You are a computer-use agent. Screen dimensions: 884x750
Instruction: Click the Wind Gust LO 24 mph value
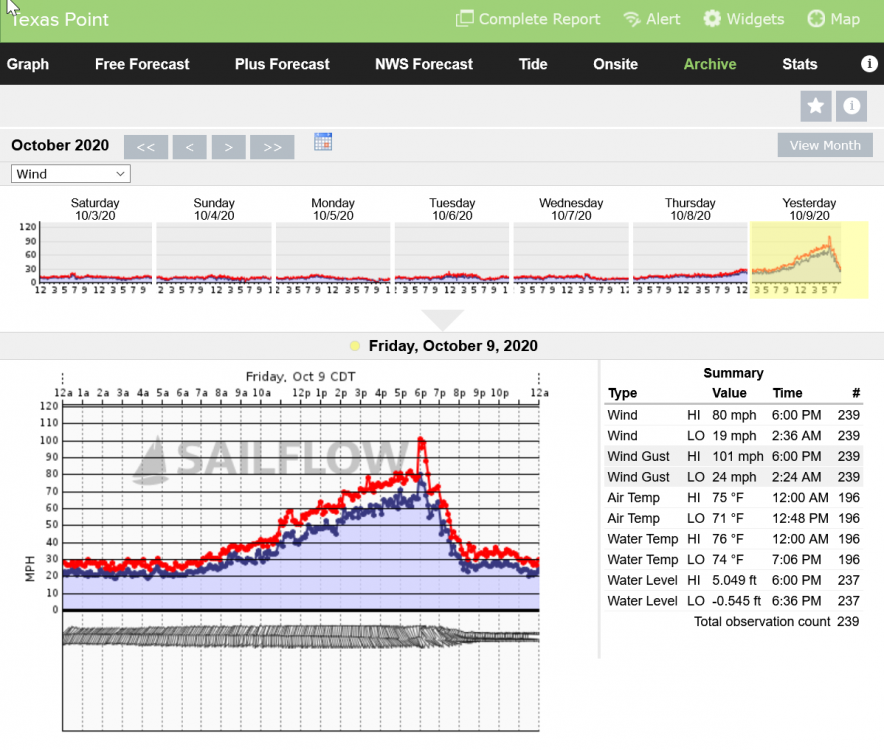point(733,477)
